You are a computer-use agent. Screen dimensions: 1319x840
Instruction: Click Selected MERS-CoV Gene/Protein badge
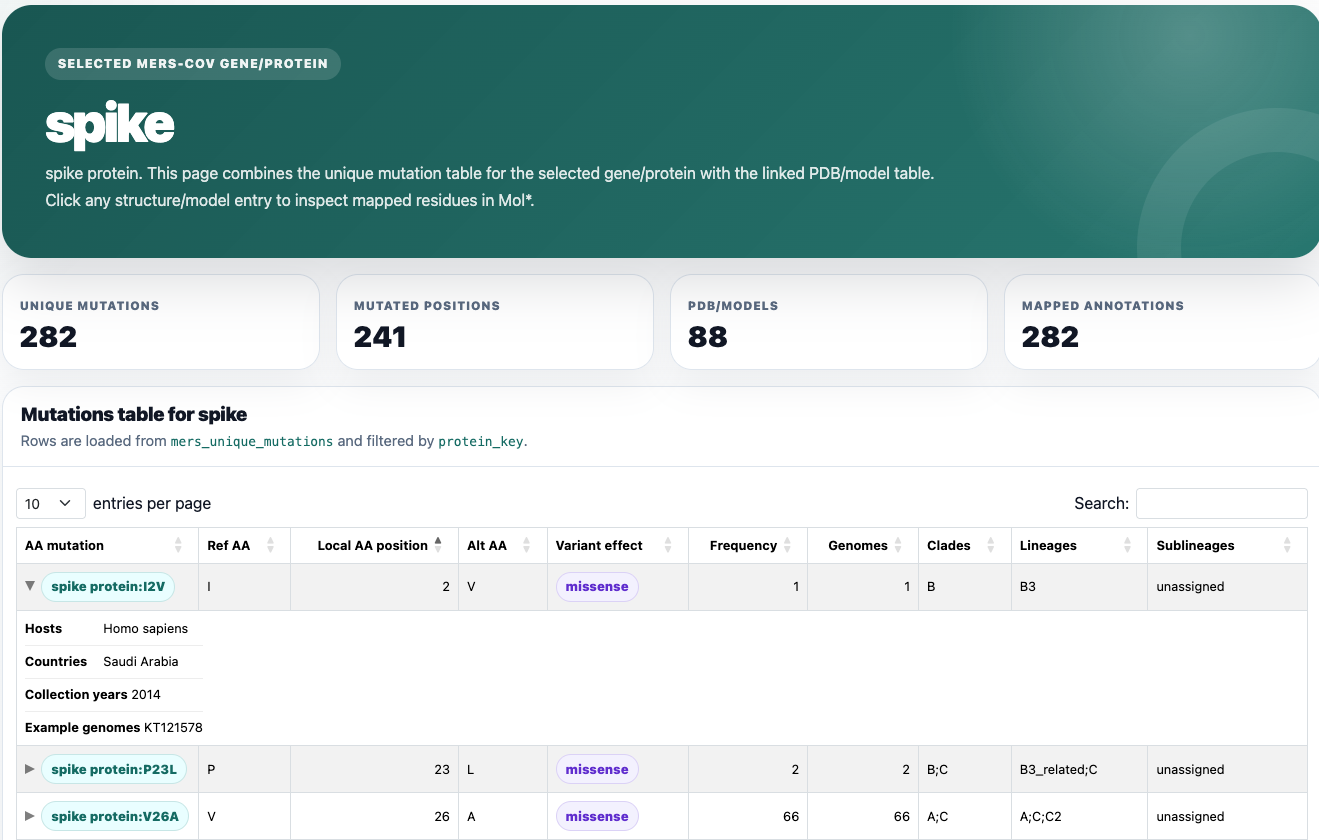(x=193, y=64)
